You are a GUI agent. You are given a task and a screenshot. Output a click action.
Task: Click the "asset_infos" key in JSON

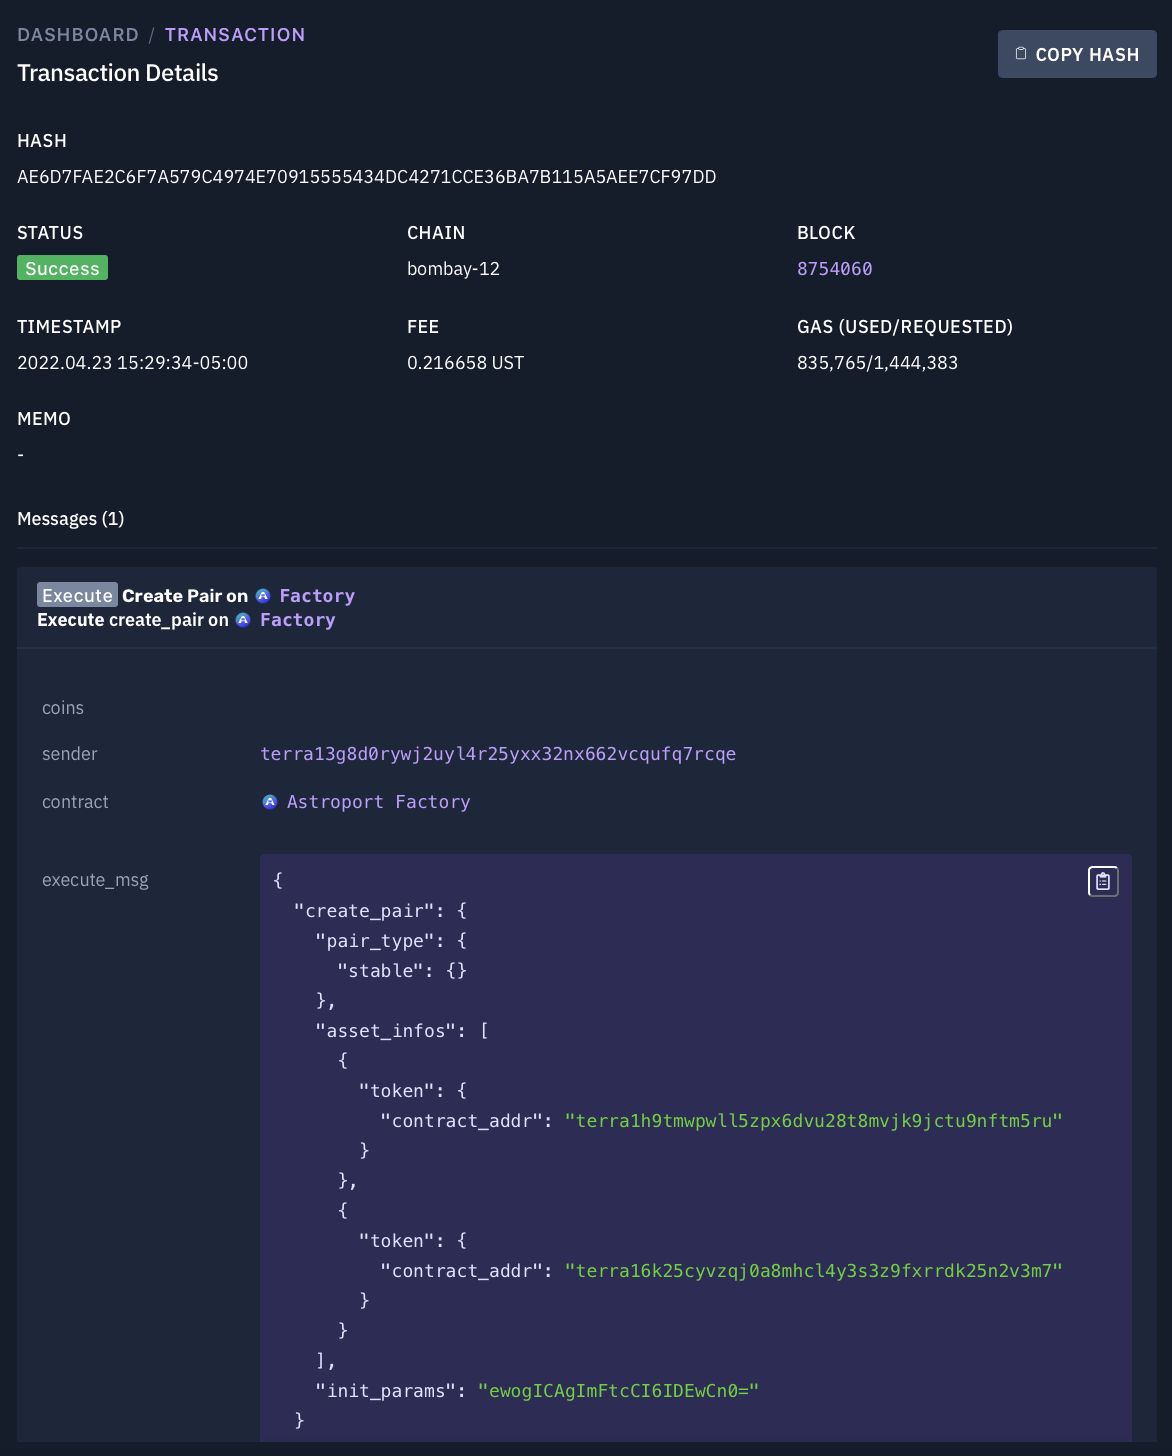pos(385,1031)
